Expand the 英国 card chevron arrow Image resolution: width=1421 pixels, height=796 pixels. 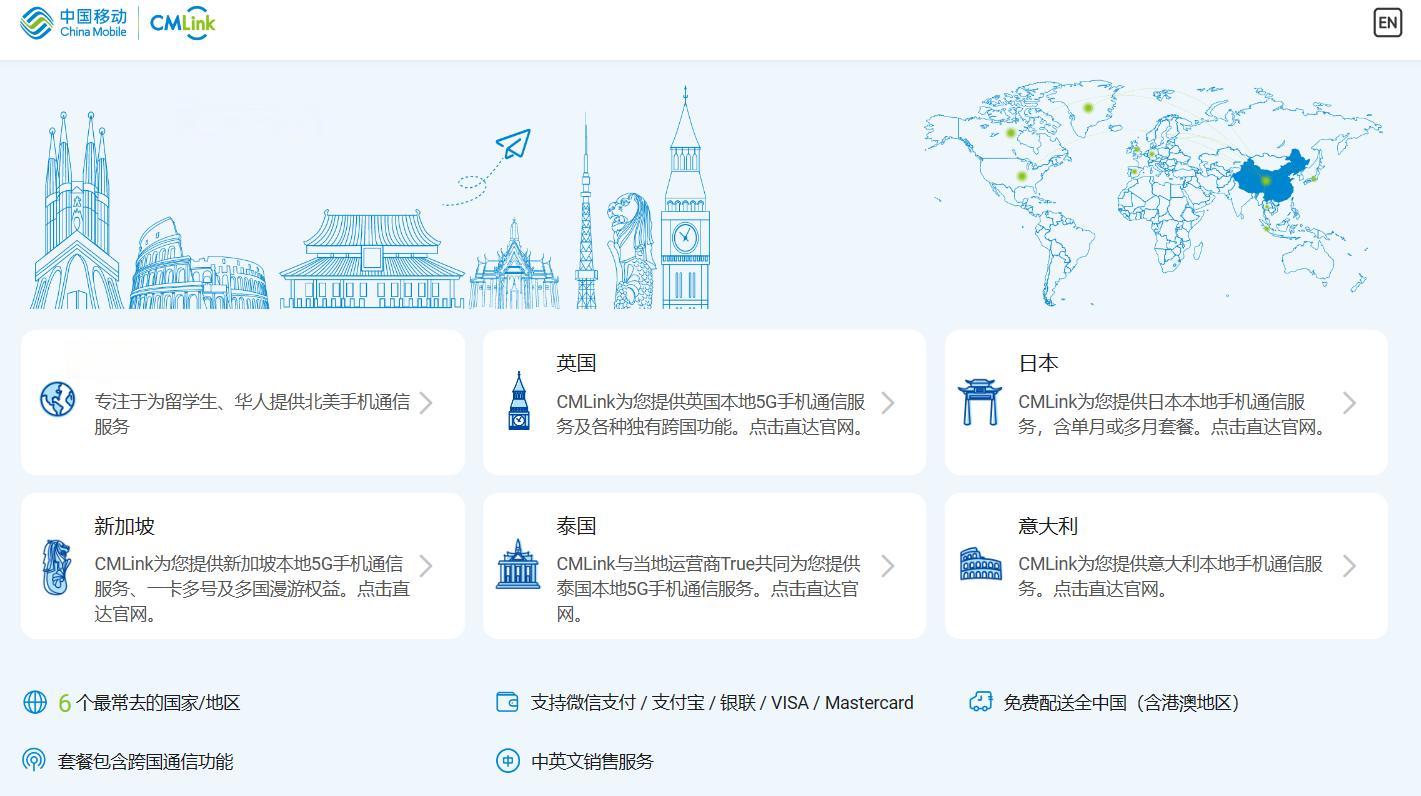(888, 403)
